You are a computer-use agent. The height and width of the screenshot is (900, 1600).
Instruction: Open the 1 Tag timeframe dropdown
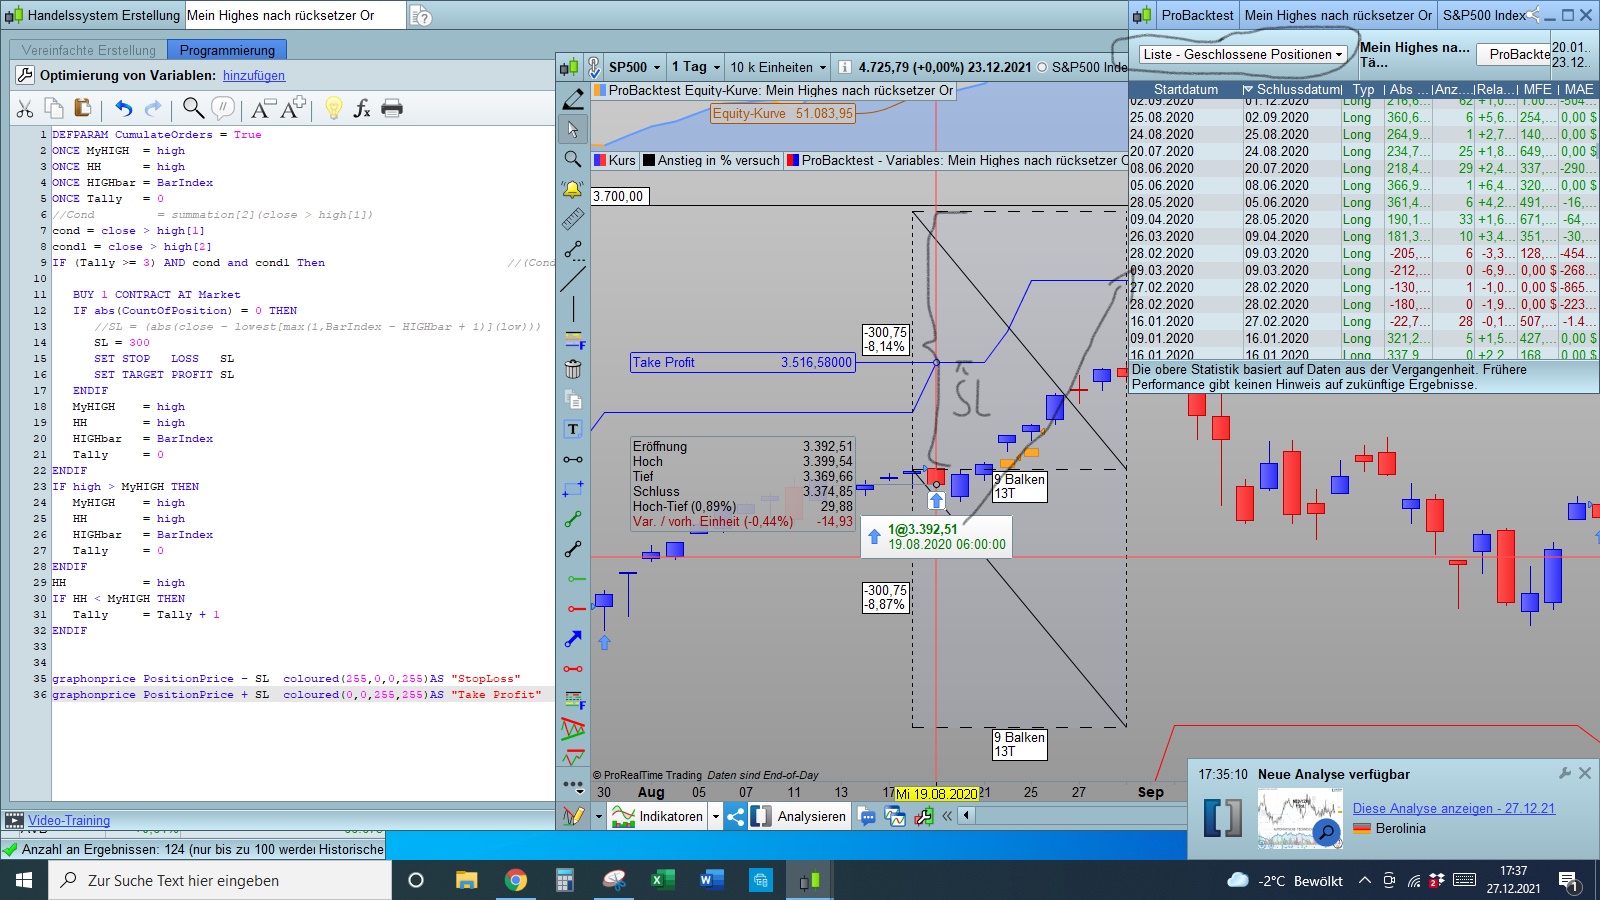(695, 67)
